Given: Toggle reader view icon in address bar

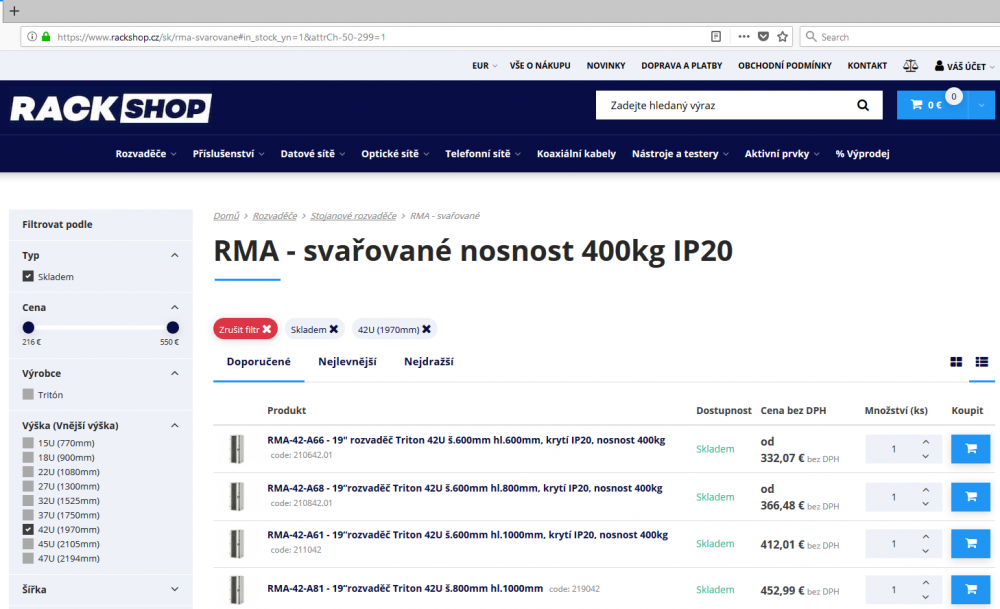Looking at the screenshot, I should pyautogui.click(x=716, y=37).
